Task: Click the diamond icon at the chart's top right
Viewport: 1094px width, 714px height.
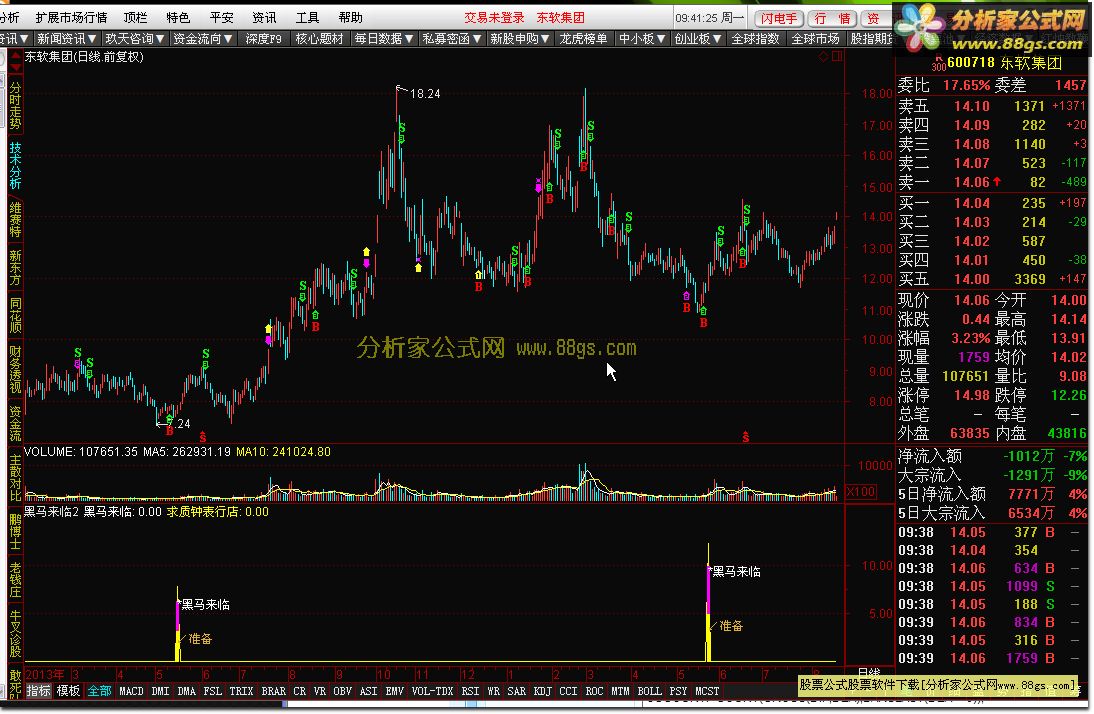Action: tap(823, 57)
